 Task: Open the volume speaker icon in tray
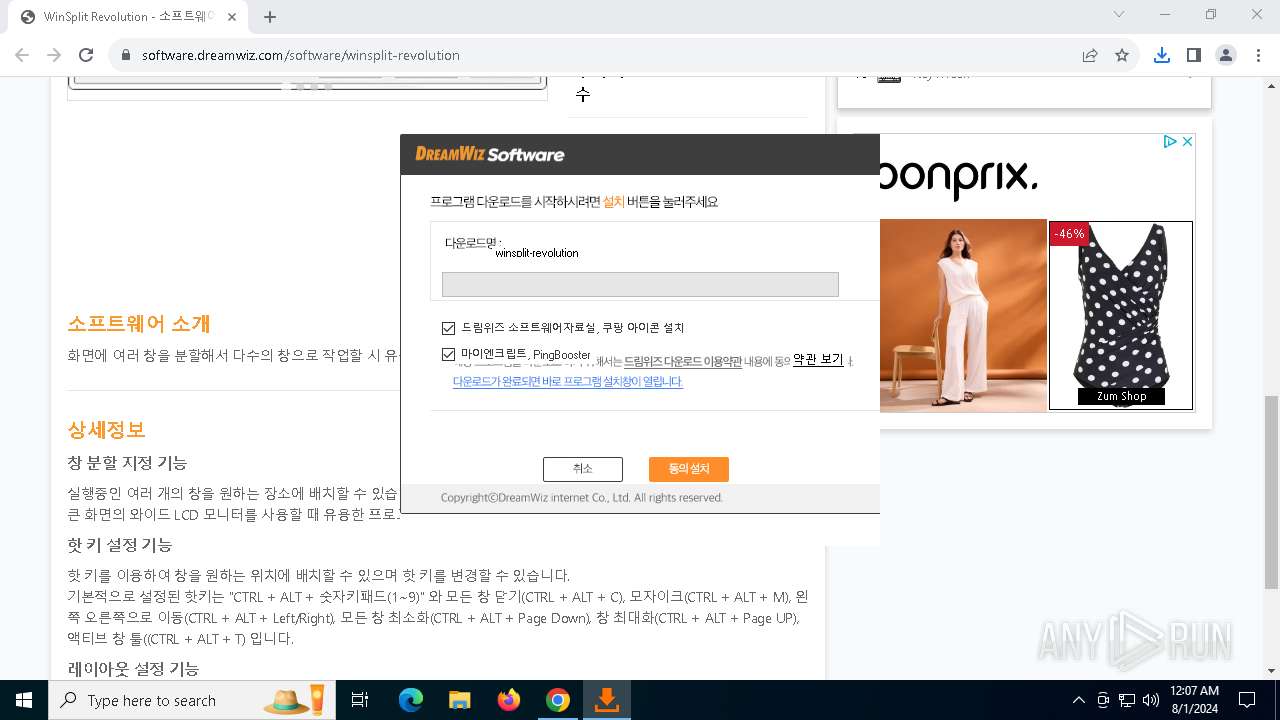tap(1151, 700)
